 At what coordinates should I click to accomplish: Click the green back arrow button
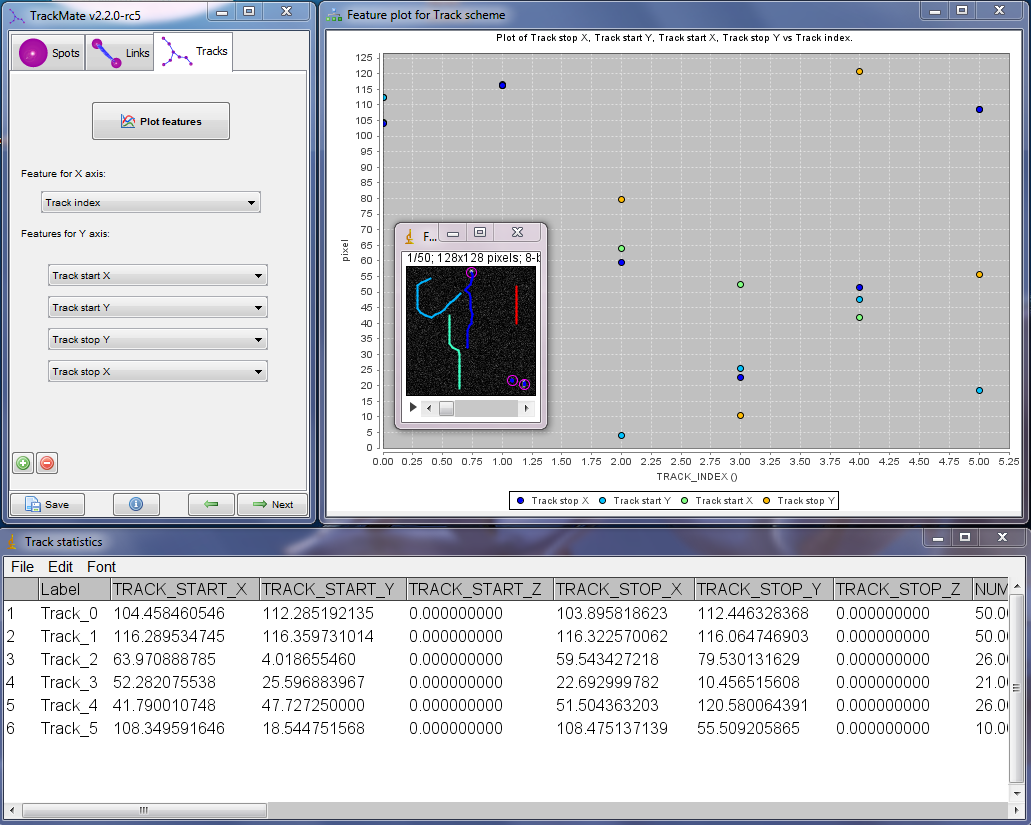[x=212, y=504]
